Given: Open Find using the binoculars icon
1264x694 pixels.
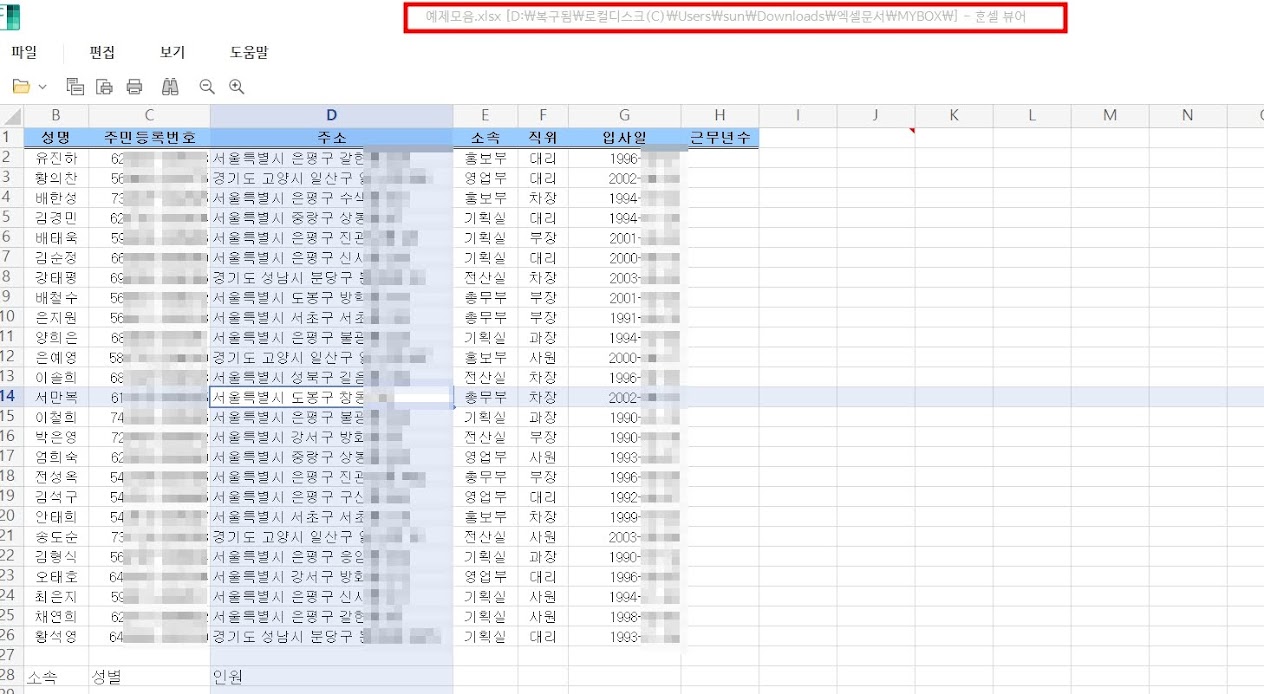Looking at the screenshot, I should (x=170, y=87).
